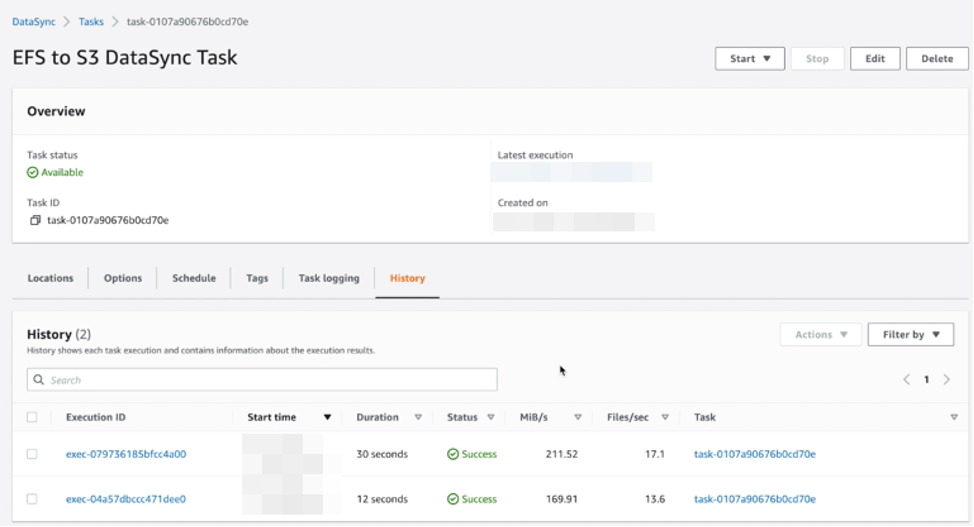Open the Actions dropdown
974x527 pixels.
[821, 334]
